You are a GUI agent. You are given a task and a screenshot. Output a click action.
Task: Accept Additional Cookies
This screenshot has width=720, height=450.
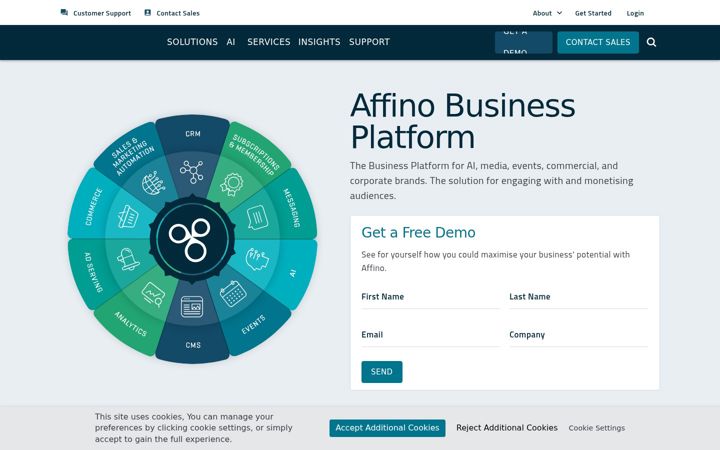pyautogui.click(x=387, y=428)
